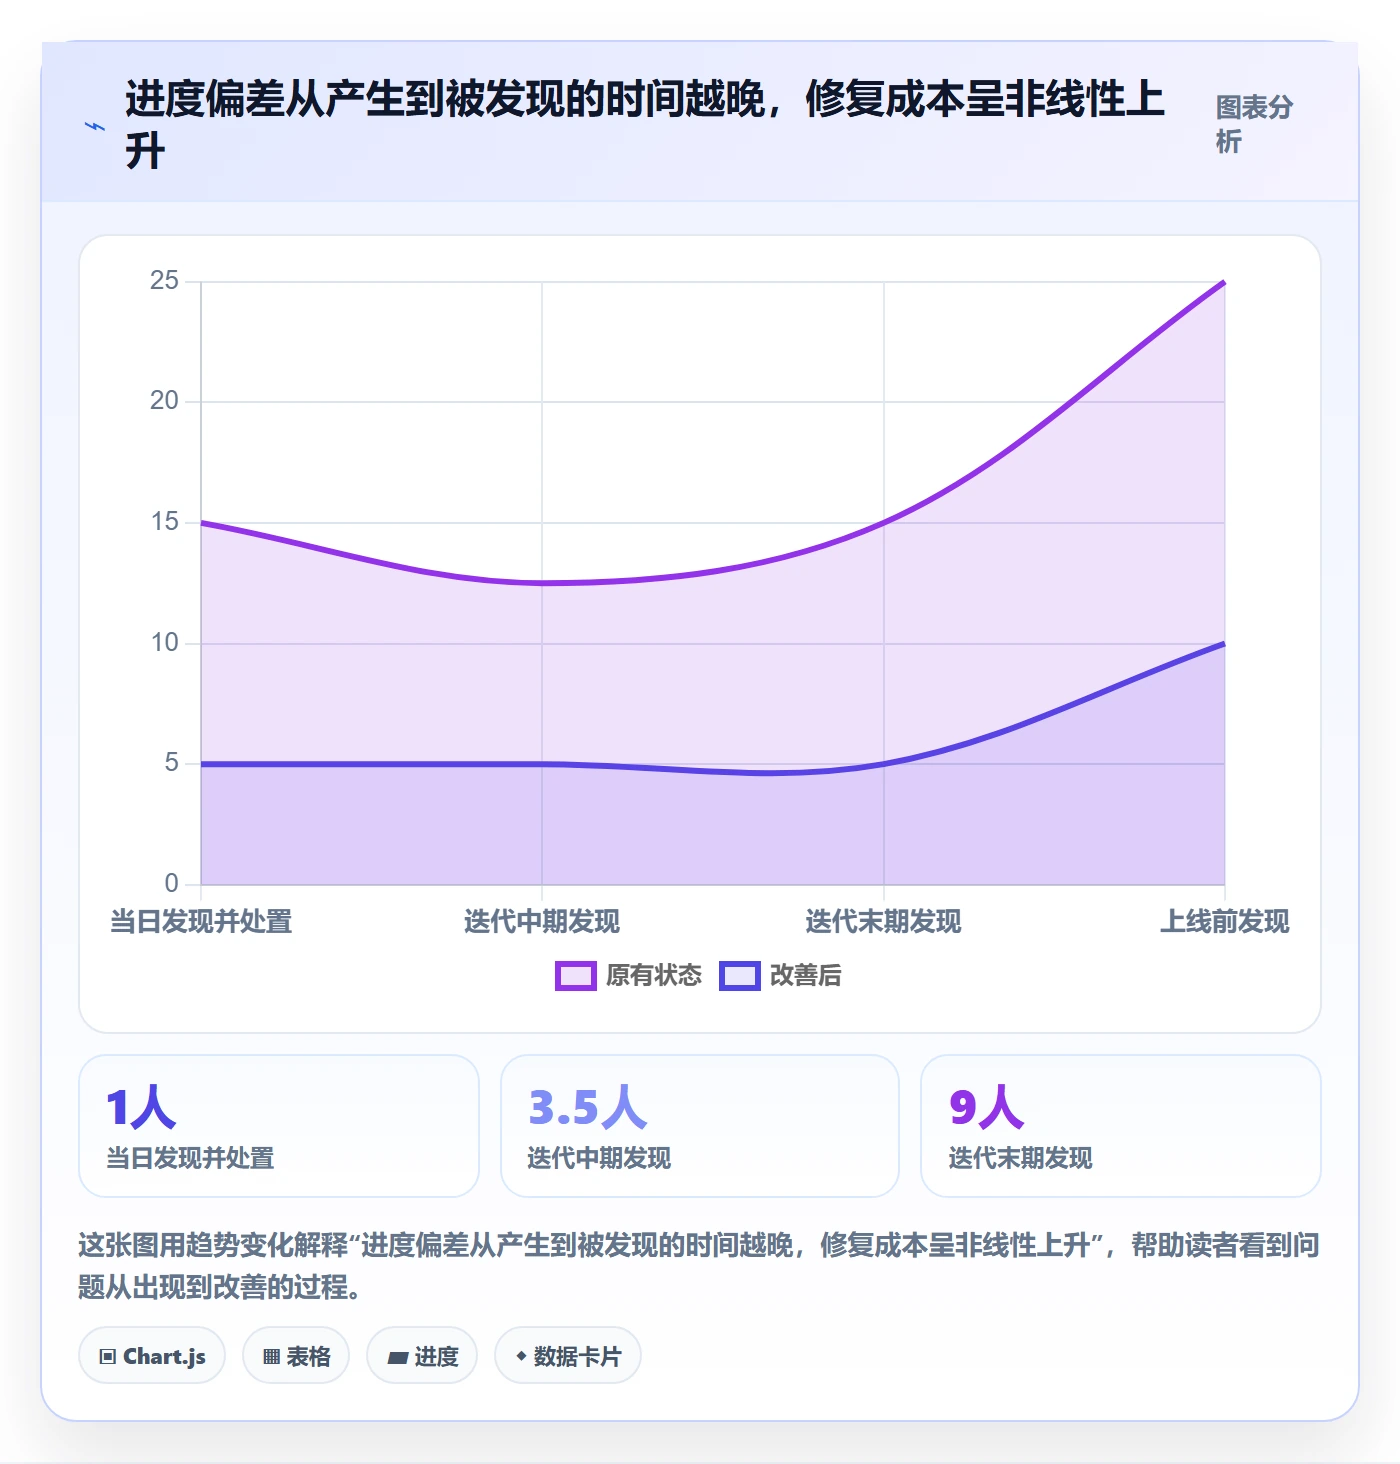Viewport: 1400px width, 1464px height.
Task: Toggle the 原有状态 legend color box
Action: (x=575, y=976)
